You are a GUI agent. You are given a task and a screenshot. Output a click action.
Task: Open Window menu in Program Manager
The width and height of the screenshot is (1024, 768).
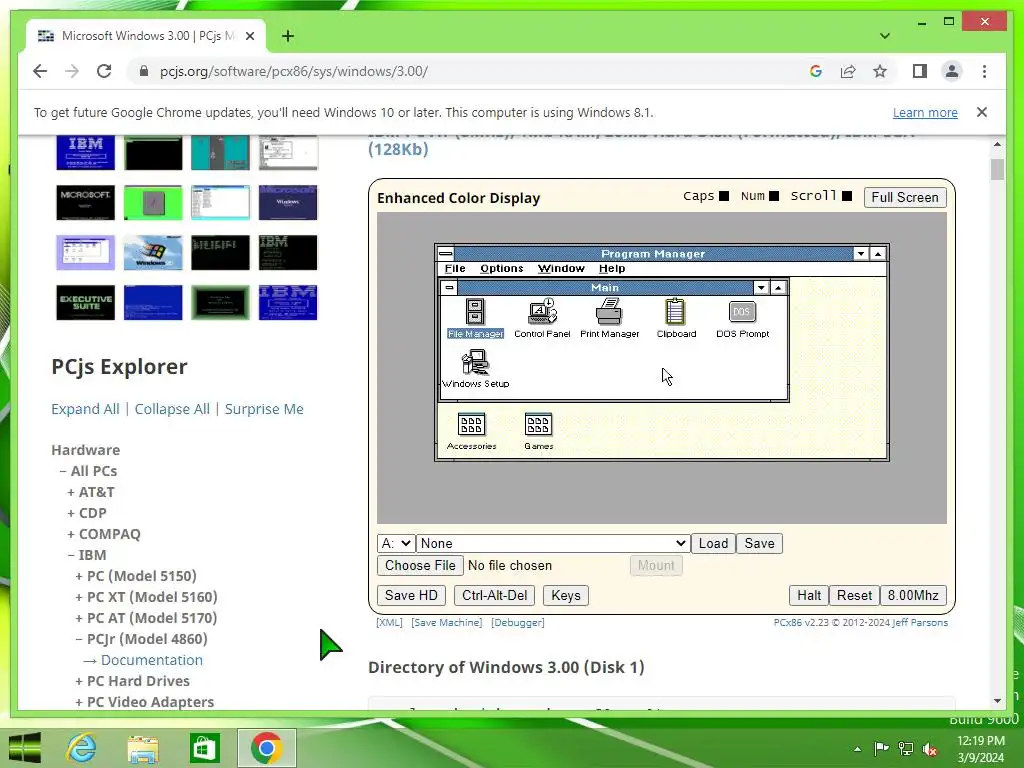pyautogui.click(x=561, y=268)
